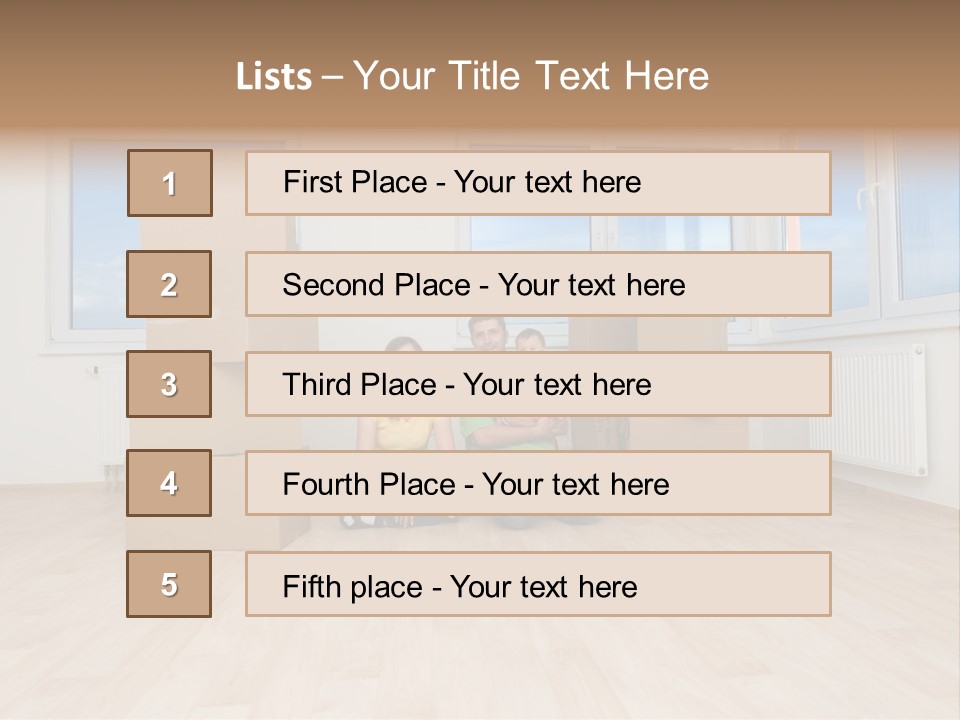The height and width of the screenshot is (720, 960).
Task: Click the number 5 box
Action: click(169, 584)
